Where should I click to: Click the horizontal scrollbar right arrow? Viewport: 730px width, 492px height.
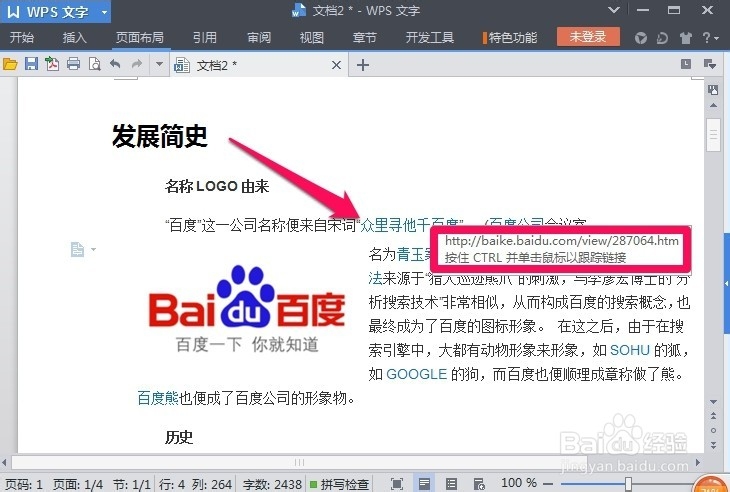click(697, 462)
